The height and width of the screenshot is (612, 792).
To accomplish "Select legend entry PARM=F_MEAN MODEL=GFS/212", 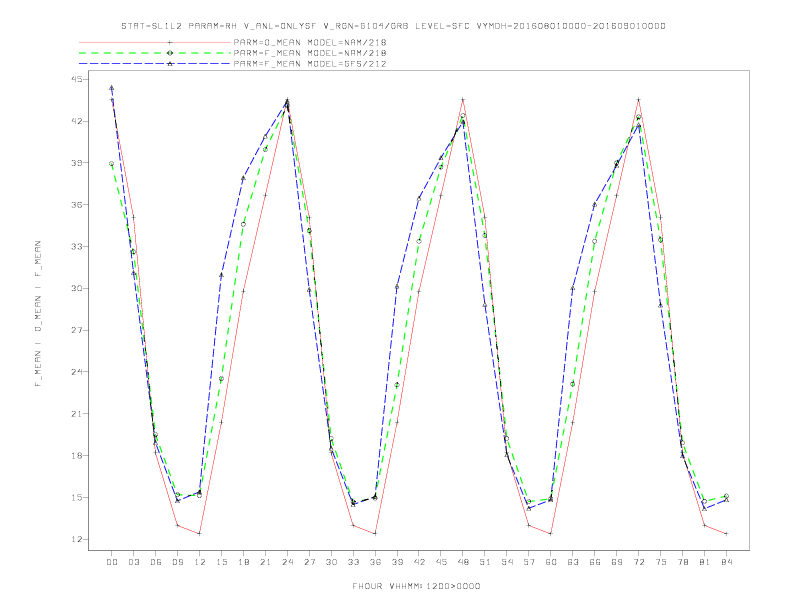I will tap(310, 64).
